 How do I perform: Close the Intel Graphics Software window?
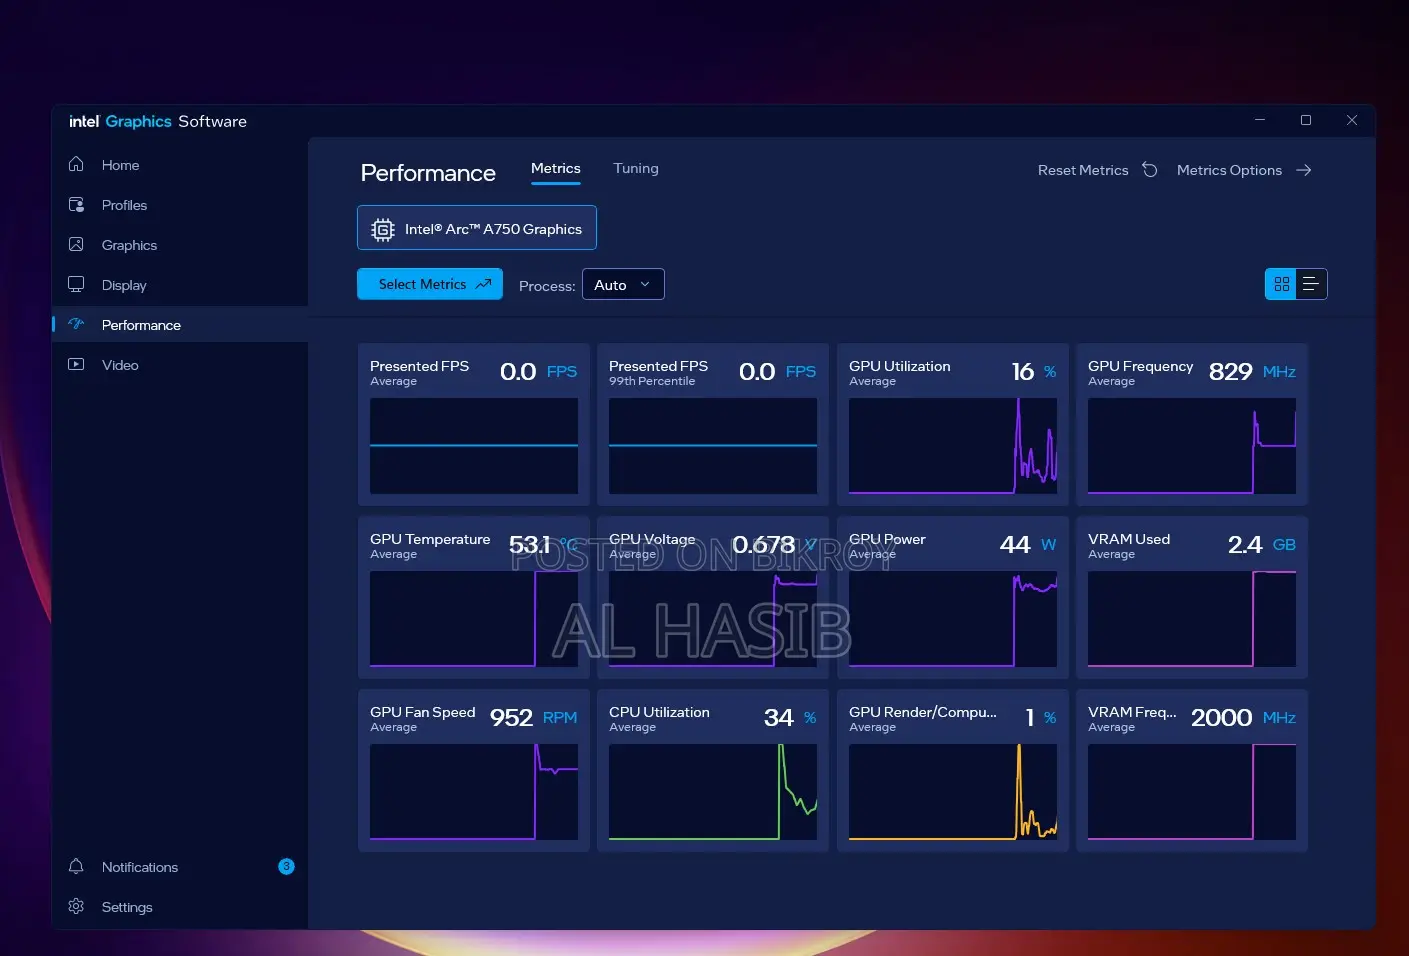click(1352, 120)
